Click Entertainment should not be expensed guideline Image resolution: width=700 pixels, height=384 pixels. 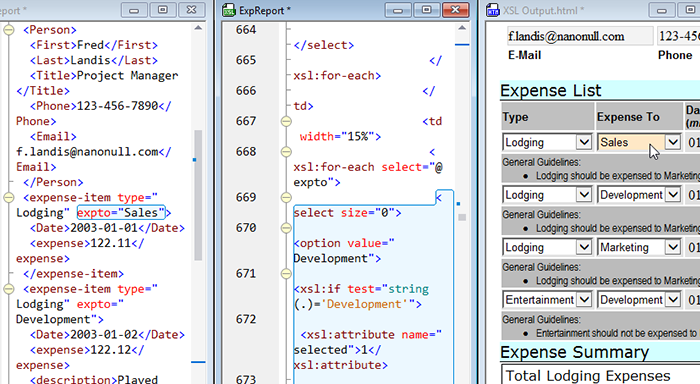[616, 333]
